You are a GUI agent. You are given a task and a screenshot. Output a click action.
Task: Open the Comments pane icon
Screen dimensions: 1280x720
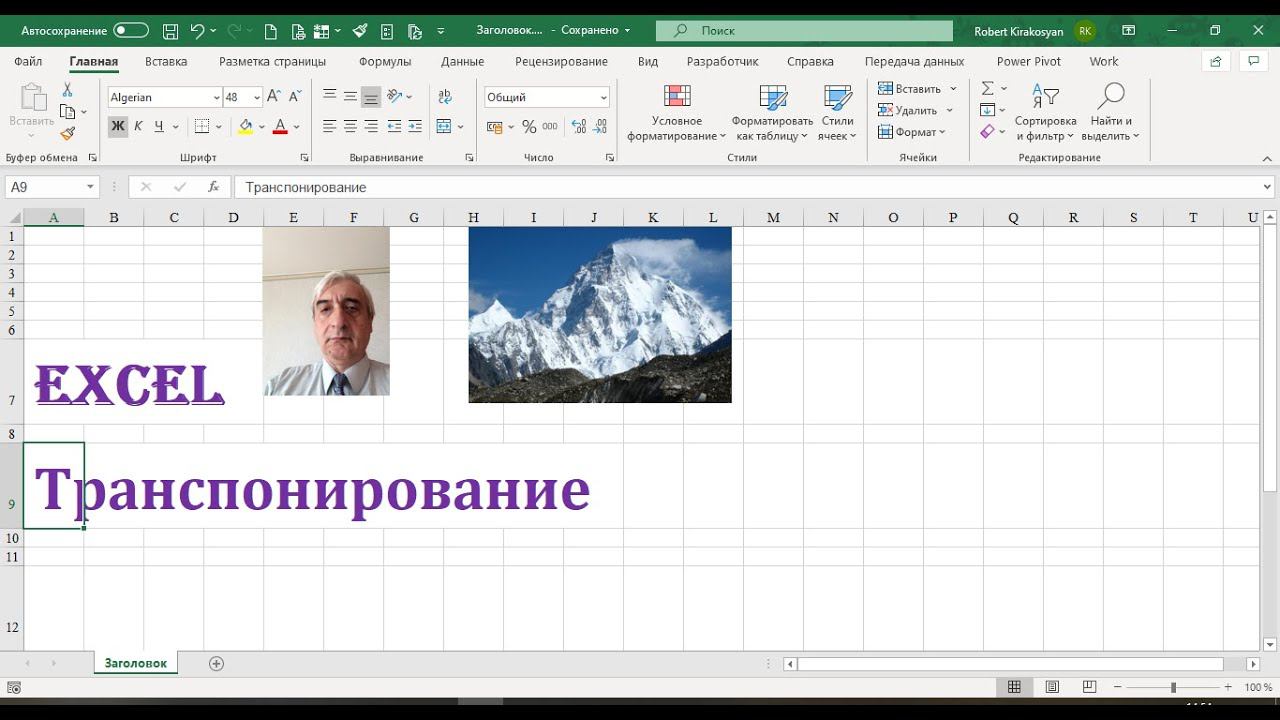(1254, 61)
